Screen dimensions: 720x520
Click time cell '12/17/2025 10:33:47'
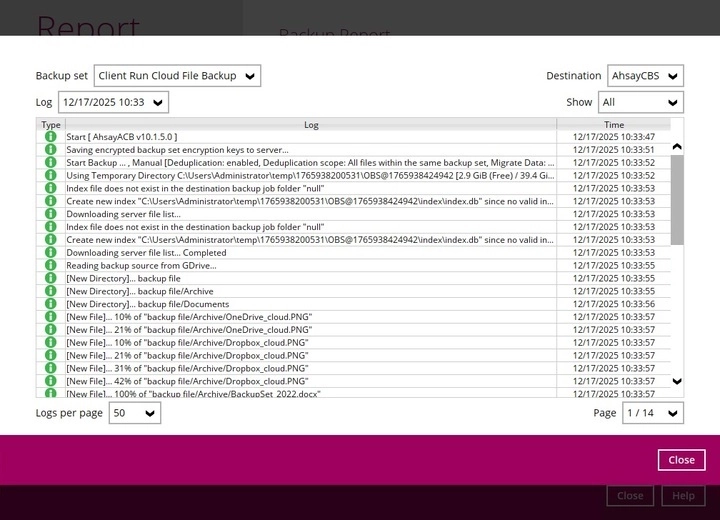[x=614, y=137]
